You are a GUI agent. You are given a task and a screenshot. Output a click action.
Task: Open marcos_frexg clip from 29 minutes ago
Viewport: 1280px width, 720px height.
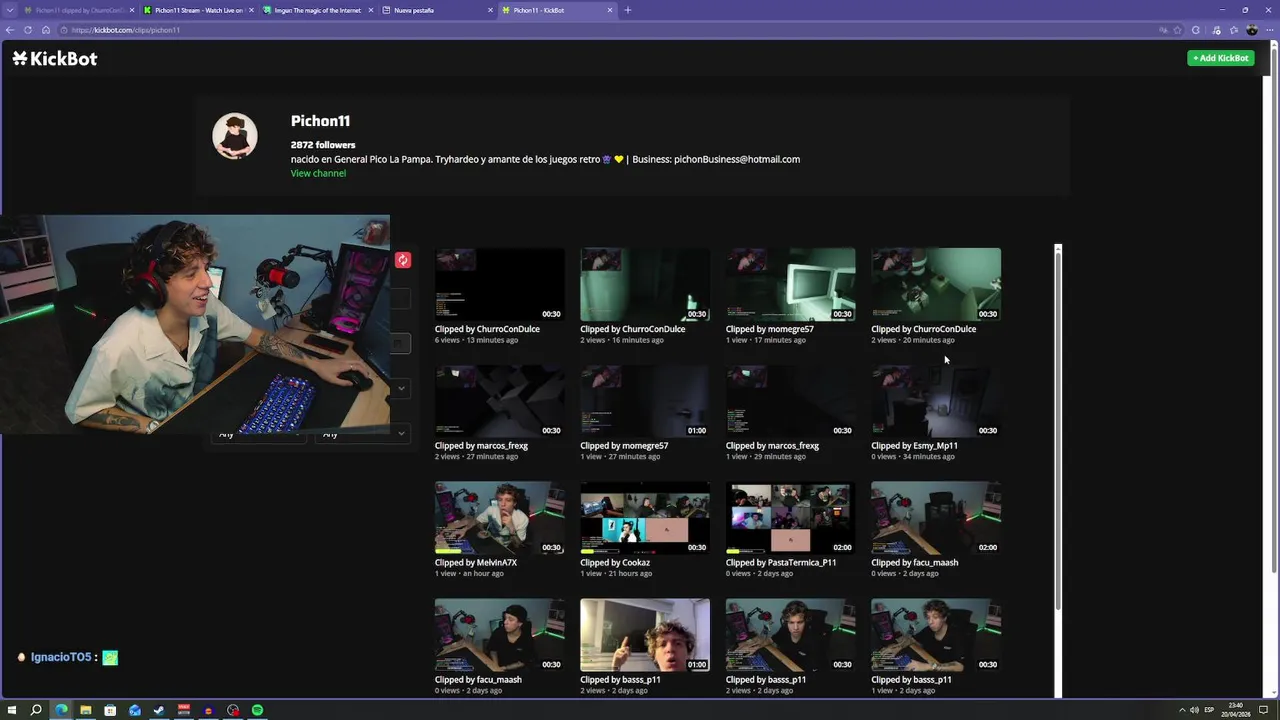tap(791, 401)
